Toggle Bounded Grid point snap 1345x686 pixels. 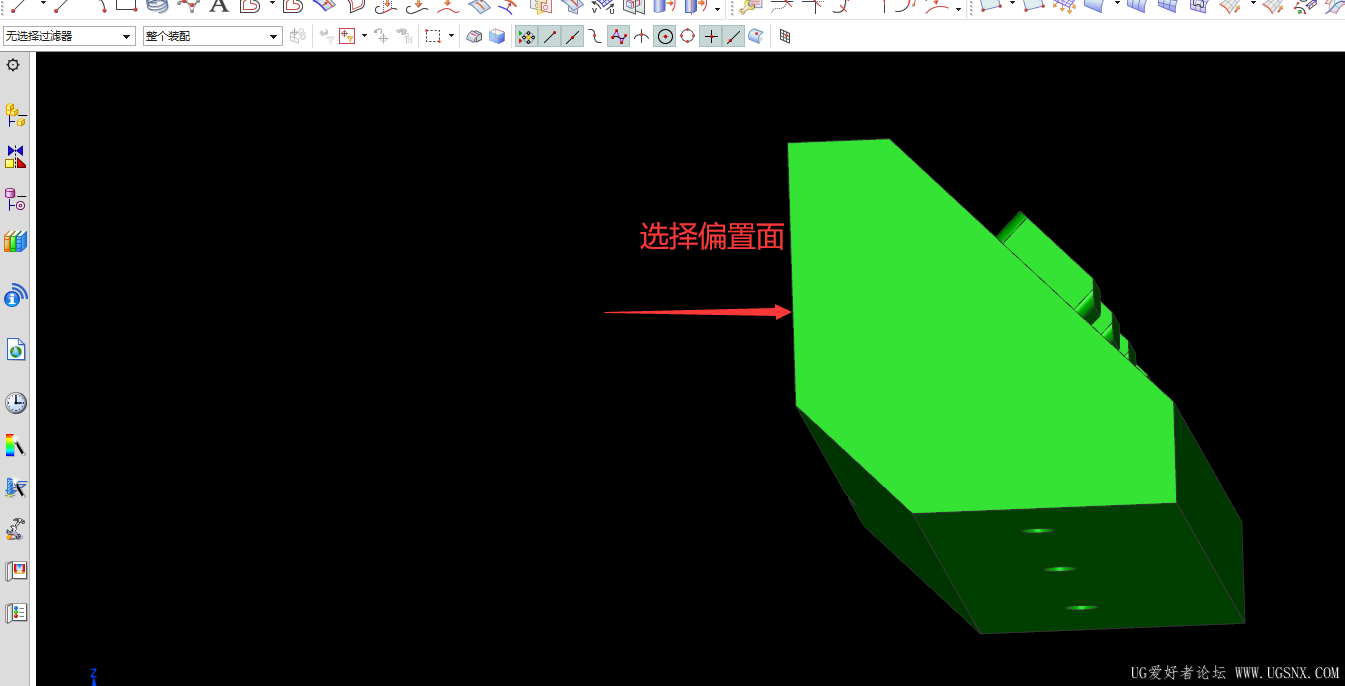click(x=786, y=37)
